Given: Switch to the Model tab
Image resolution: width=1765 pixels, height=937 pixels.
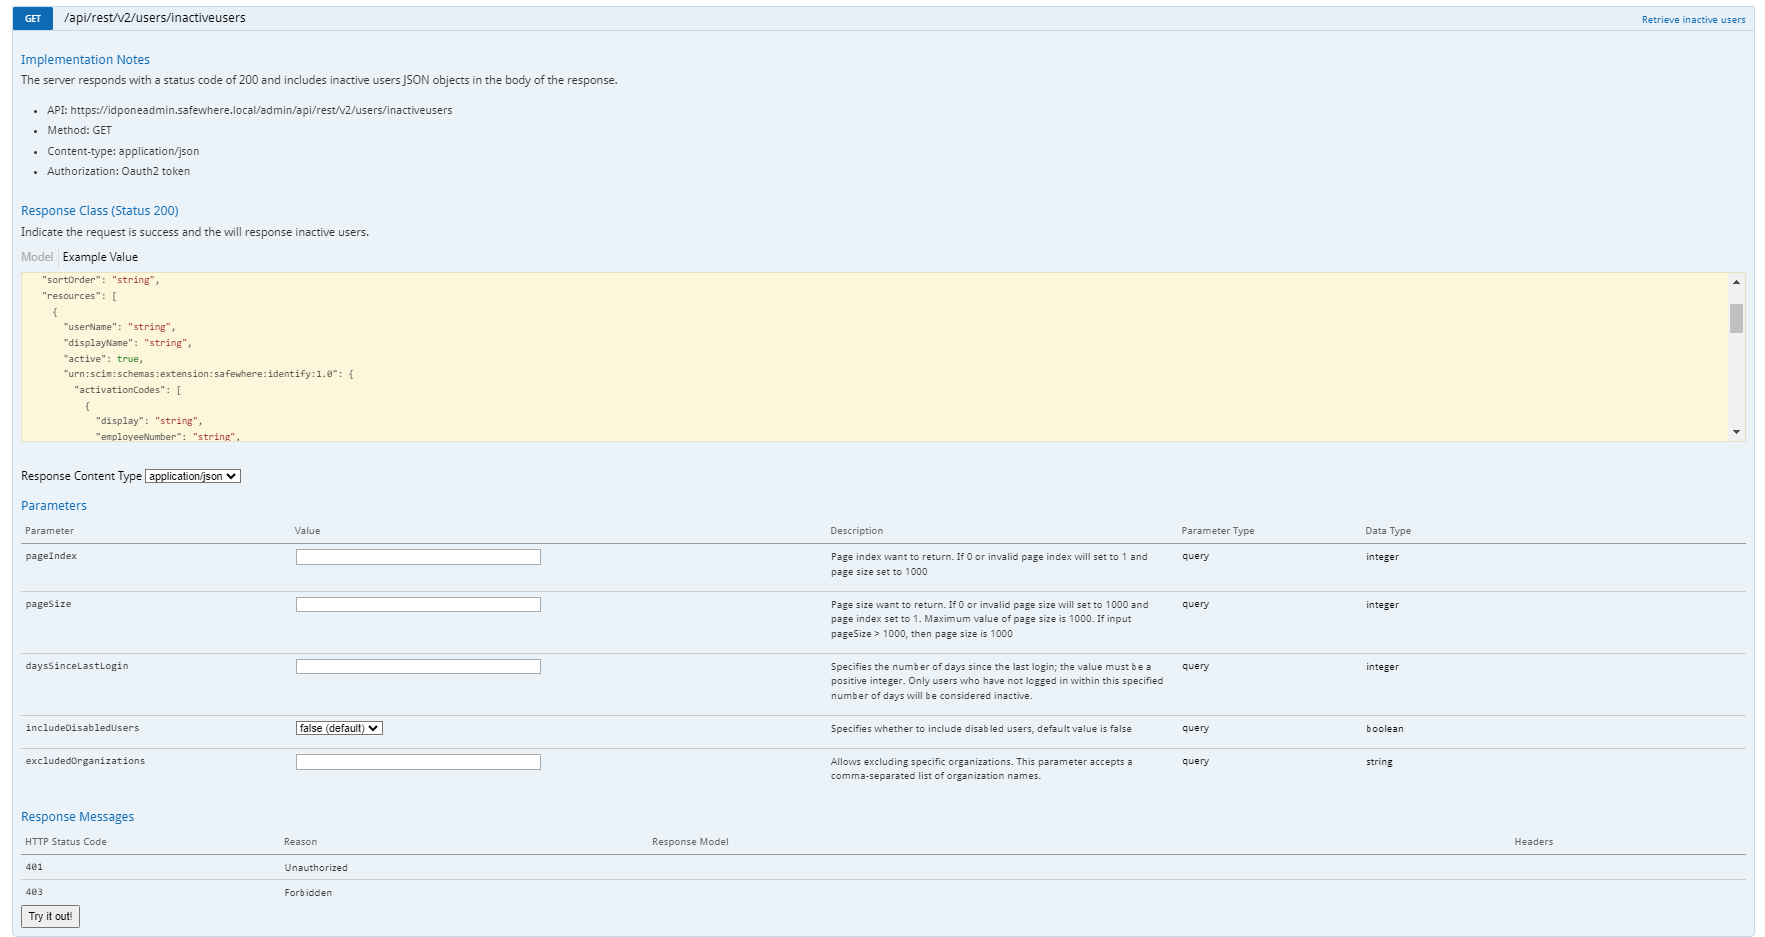Looking at the screenshot, I should 37,257.
